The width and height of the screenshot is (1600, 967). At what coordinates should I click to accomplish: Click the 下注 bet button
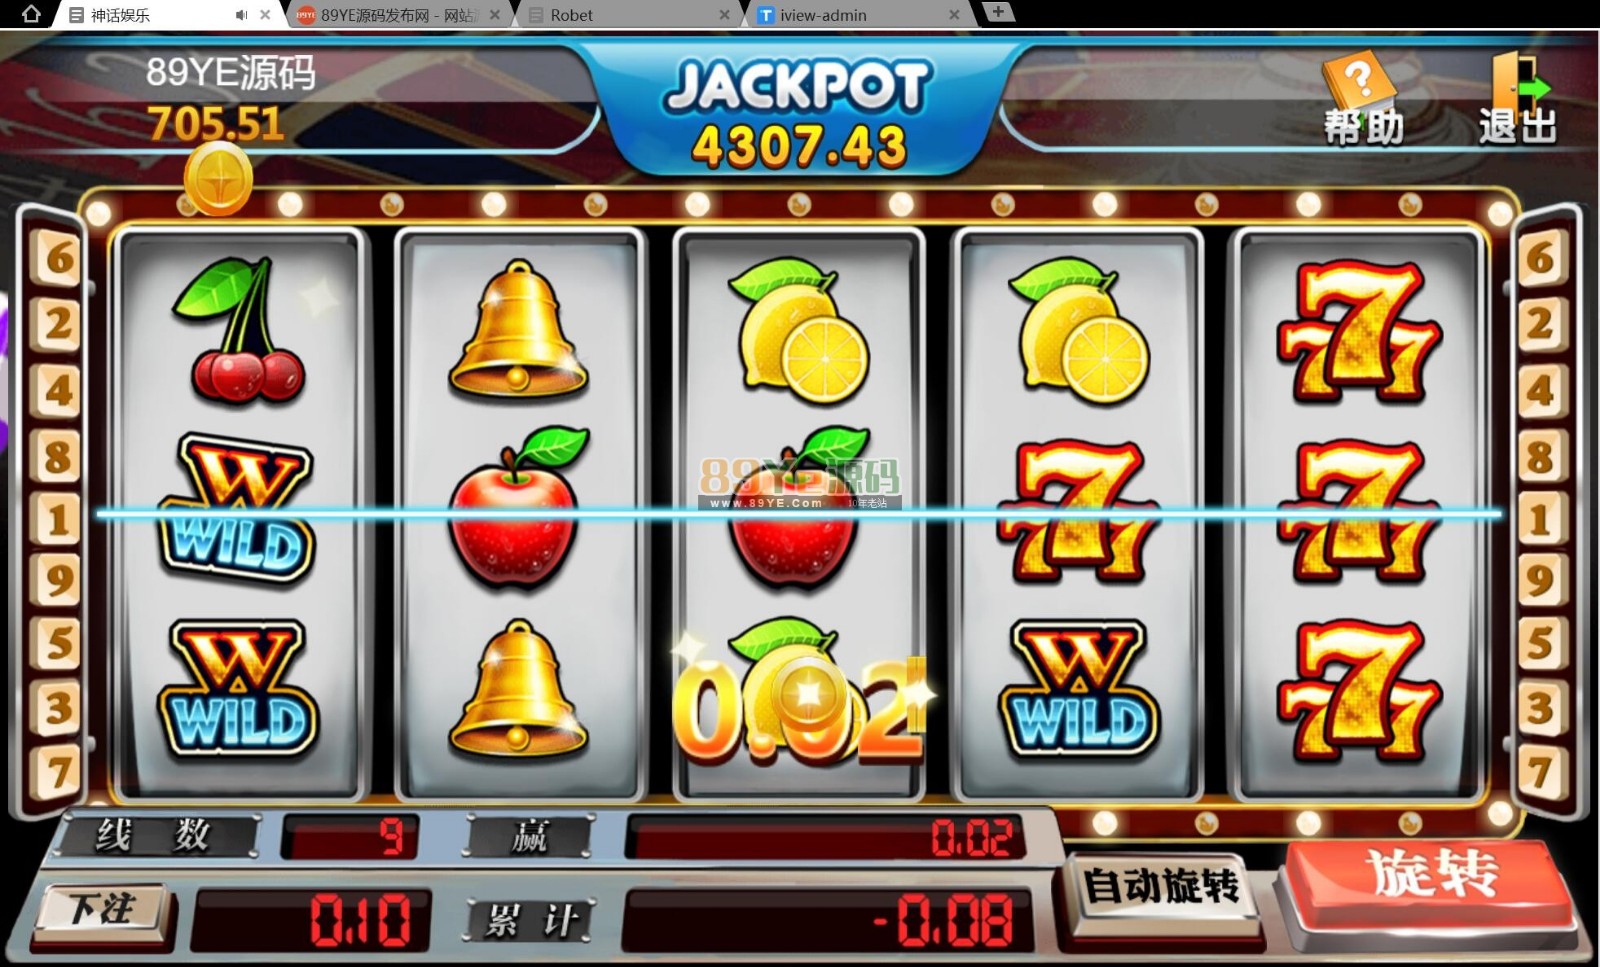coord(102,909)
